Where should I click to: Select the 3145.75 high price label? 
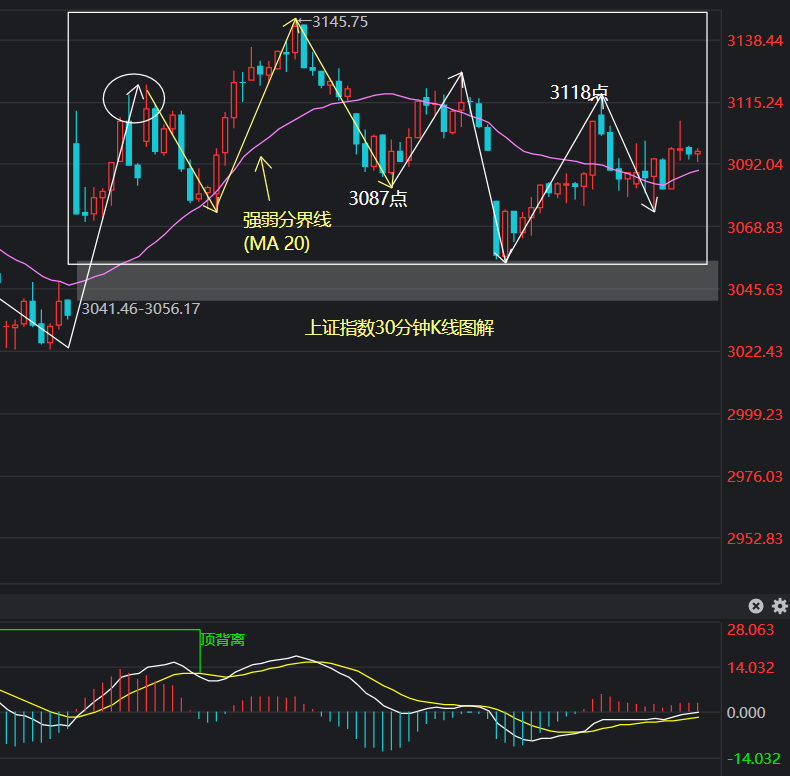340,22
